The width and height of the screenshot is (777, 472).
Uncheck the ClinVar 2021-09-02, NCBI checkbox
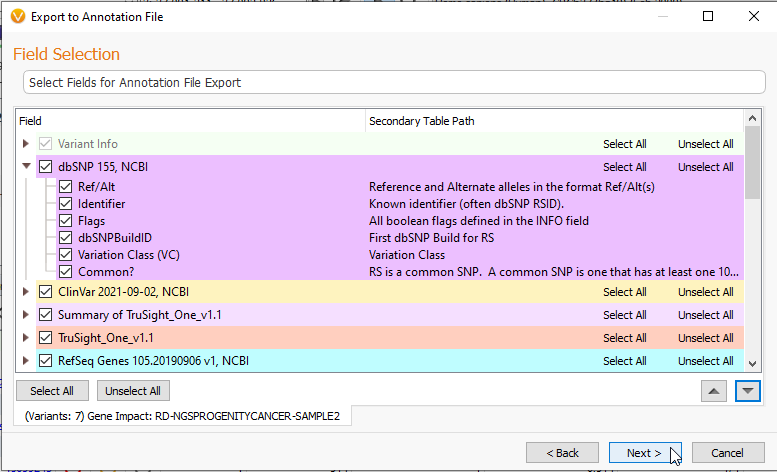click(x=45, y=292)
